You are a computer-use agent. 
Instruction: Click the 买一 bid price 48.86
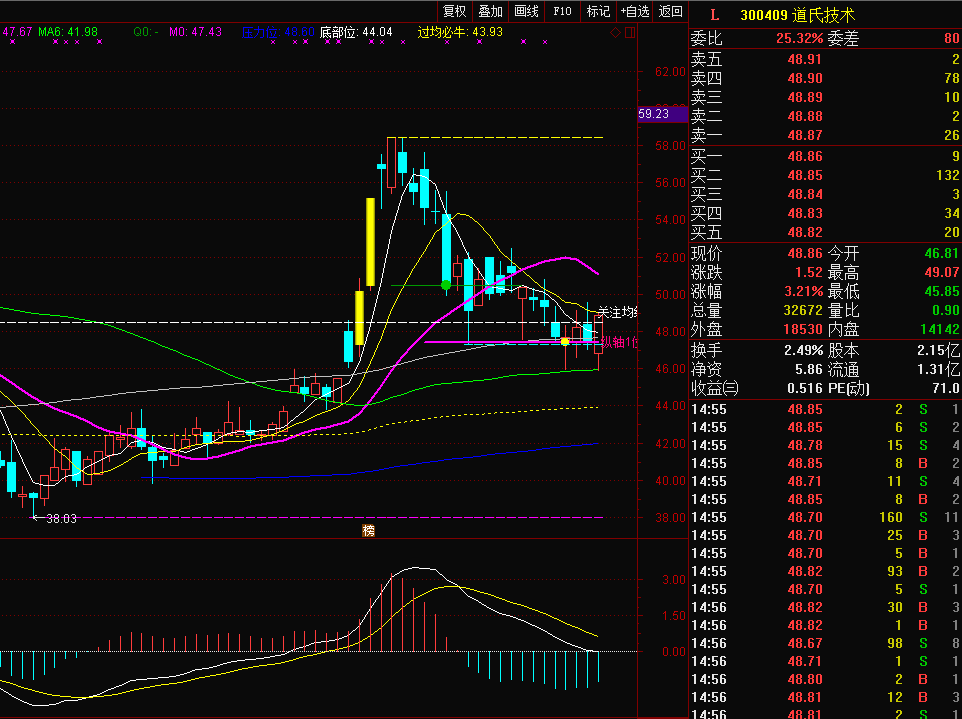click(x=805, y=156)
